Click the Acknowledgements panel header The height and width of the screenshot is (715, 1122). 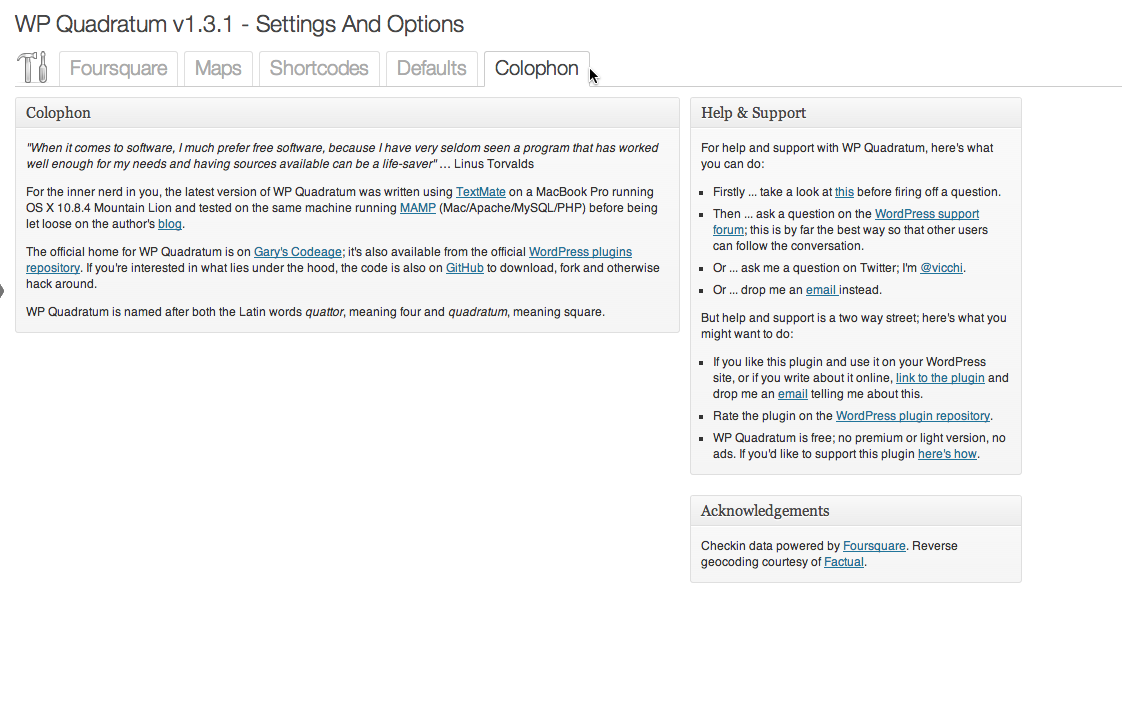(x=856, y=511)
